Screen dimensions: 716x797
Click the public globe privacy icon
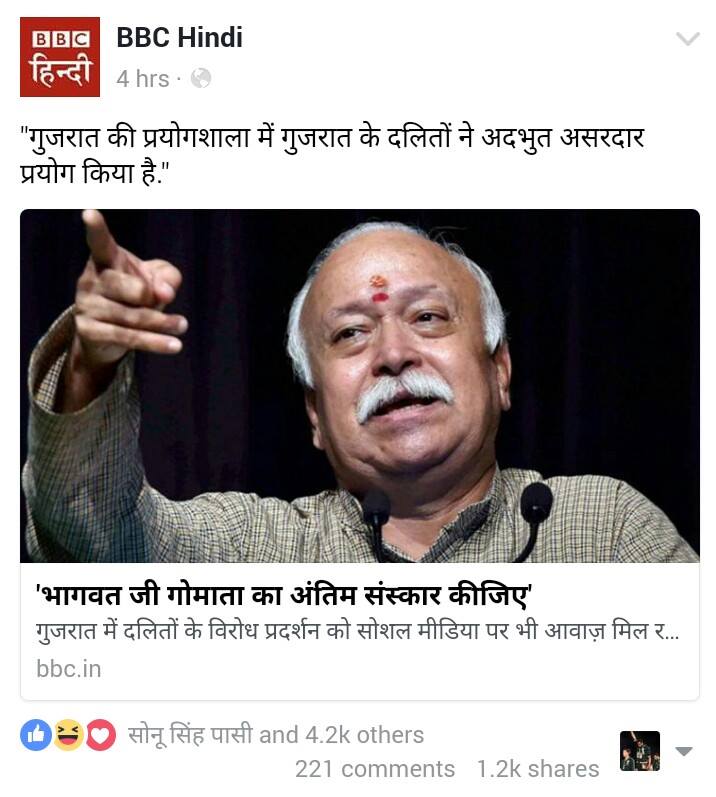201,78
